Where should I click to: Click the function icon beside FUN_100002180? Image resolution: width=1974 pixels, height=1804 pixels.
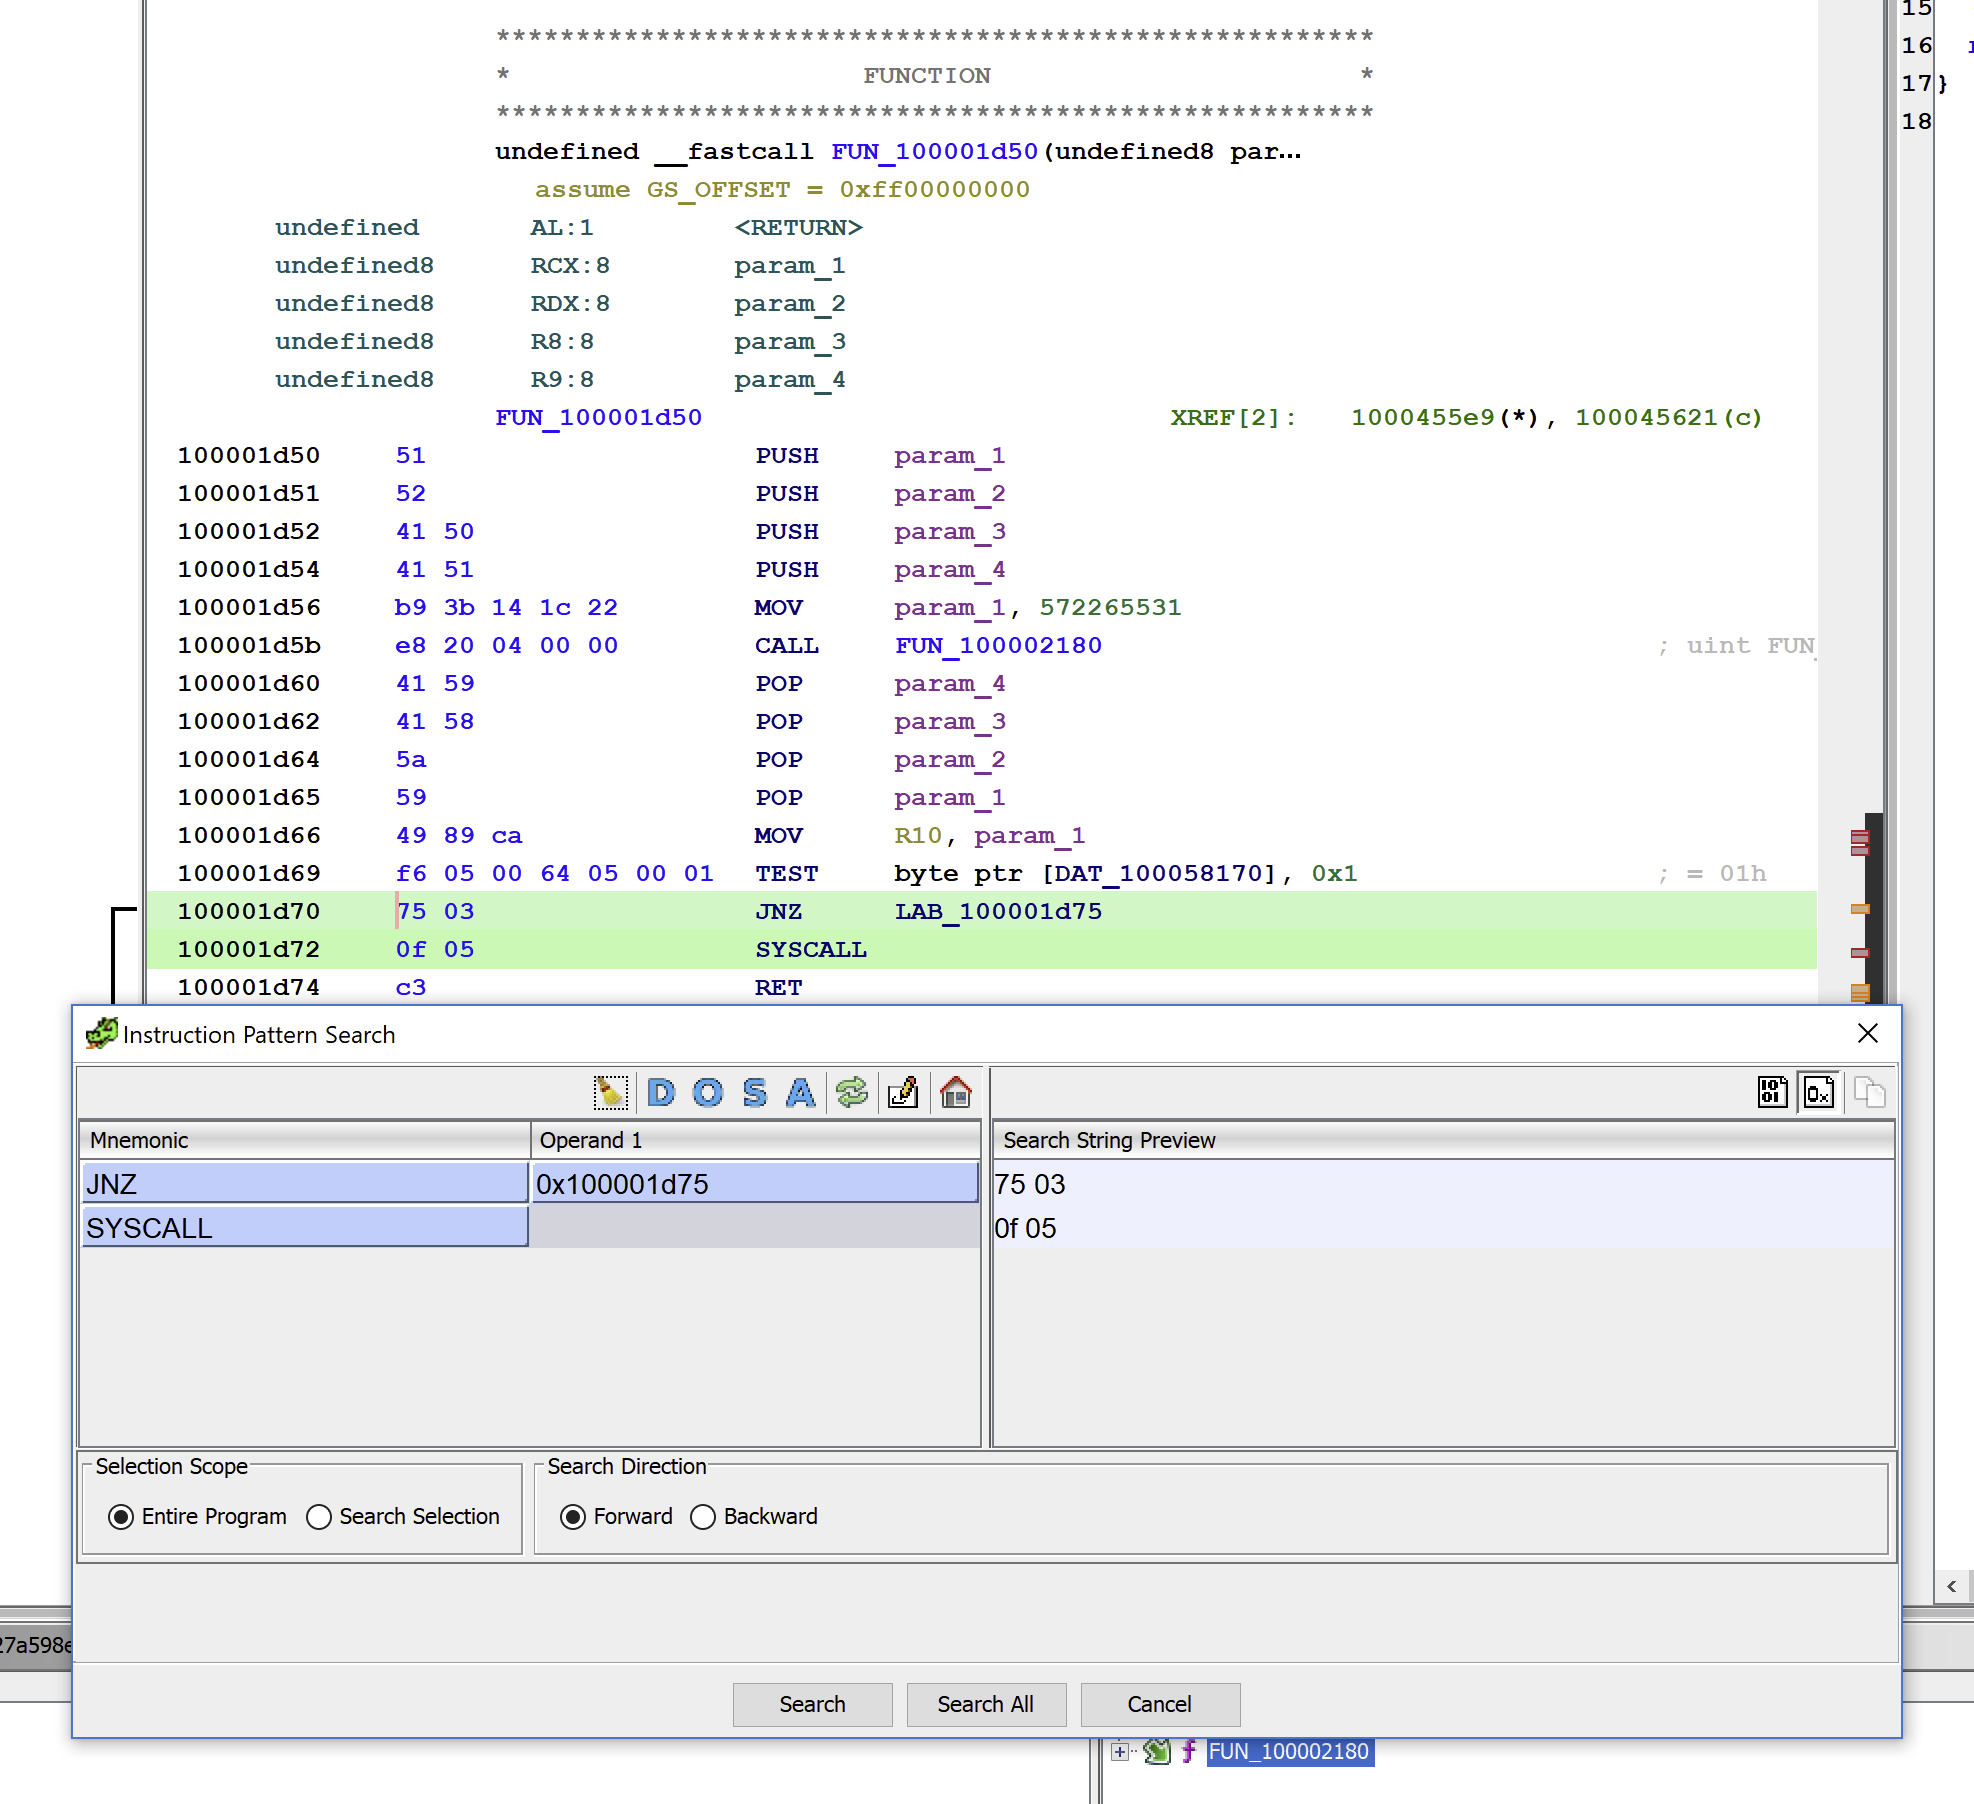coord(1189,1751)
